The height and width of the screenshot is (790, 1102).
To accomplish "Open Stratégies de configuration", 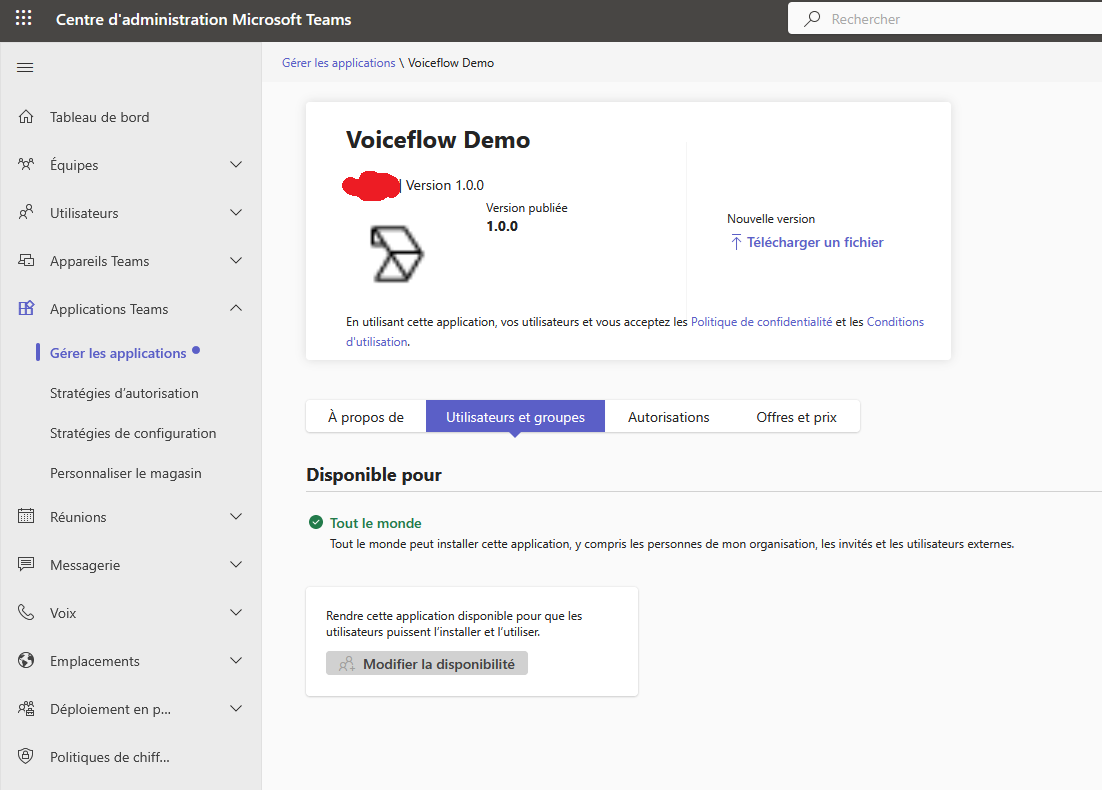I will tap(133, 433).
